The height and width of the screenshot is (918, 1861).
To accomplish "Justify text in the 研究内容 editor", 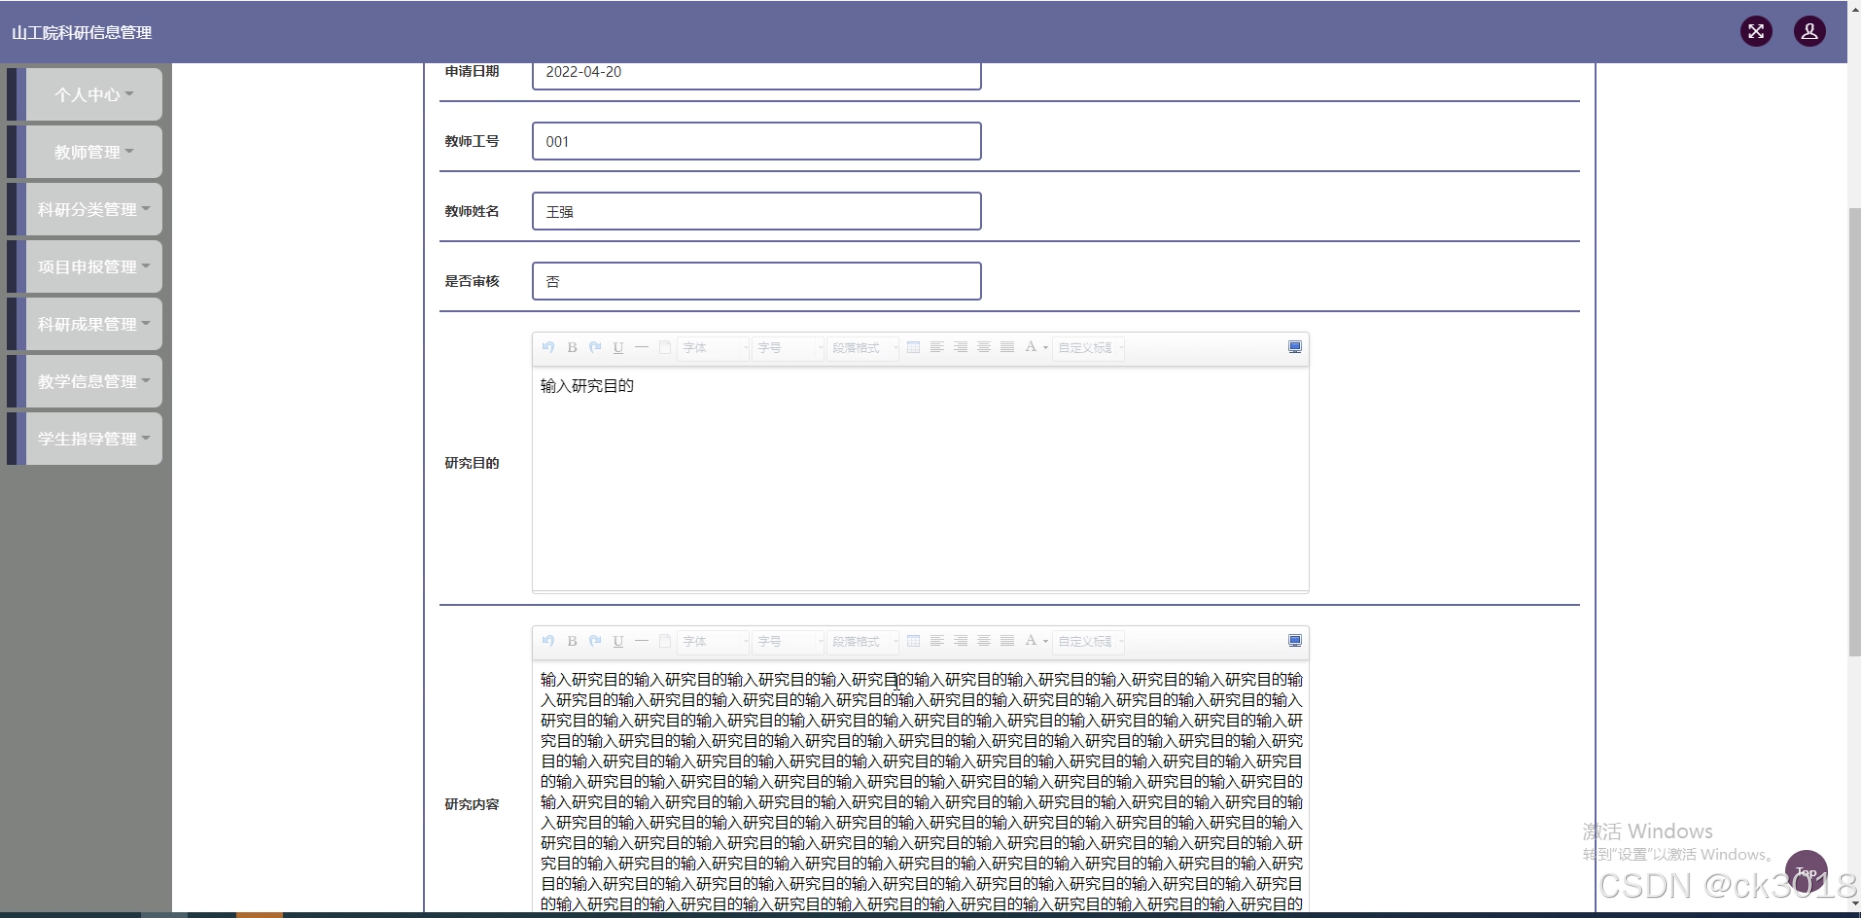I will tap(1007, 641).
